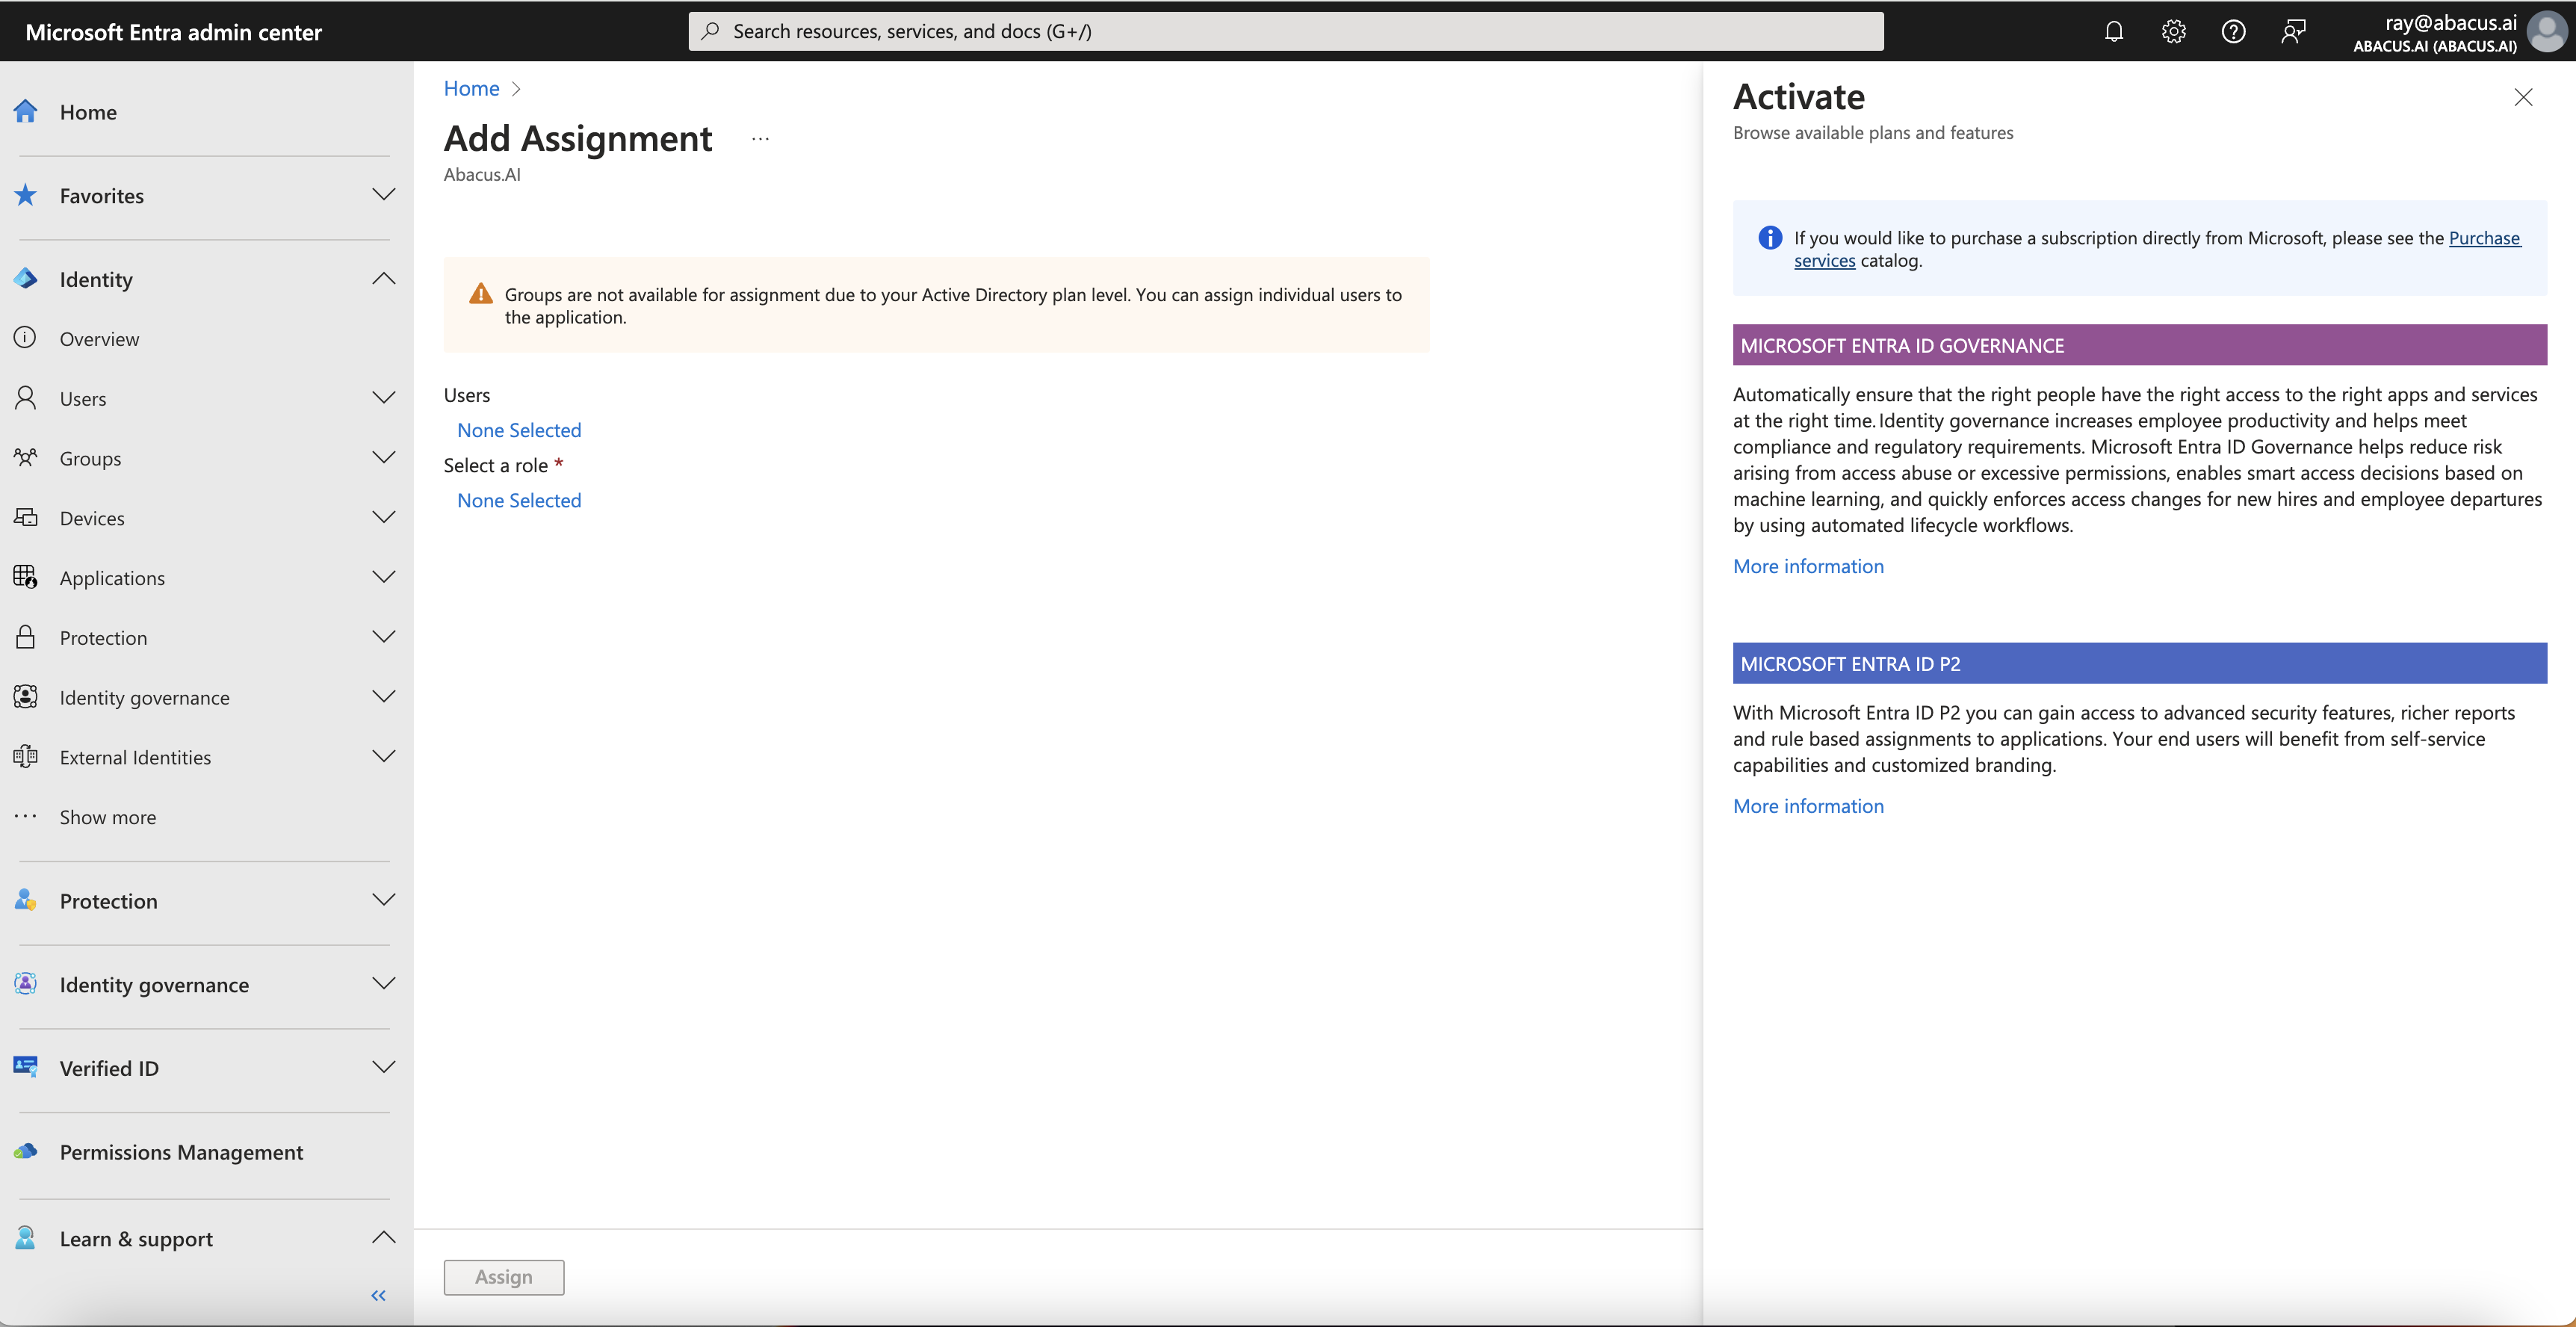Select the Devices sidebar icon

tap(25, 517)
